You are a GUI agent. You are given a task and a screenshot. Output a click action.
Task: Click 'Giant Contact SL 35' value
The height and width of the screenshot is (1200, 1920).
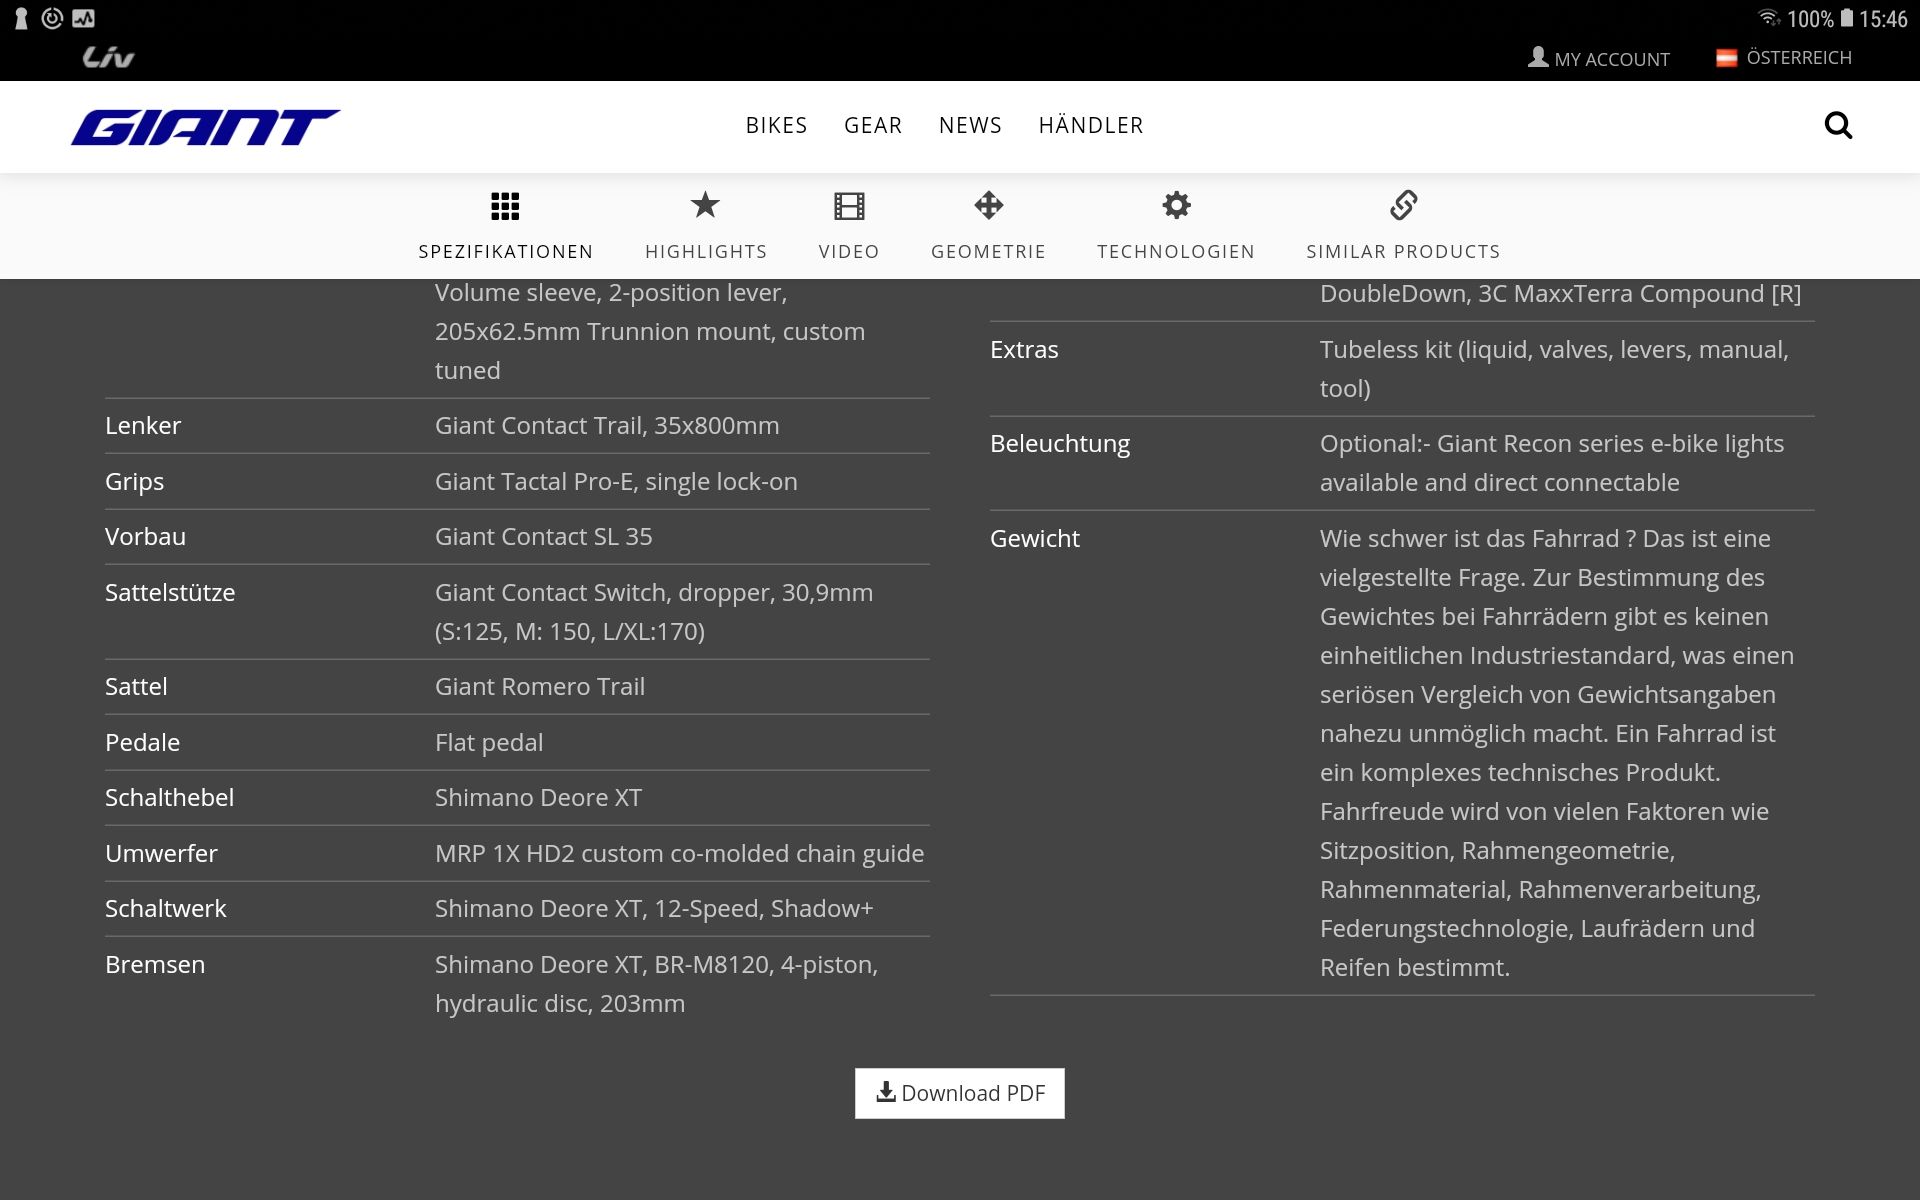(544, 536)
